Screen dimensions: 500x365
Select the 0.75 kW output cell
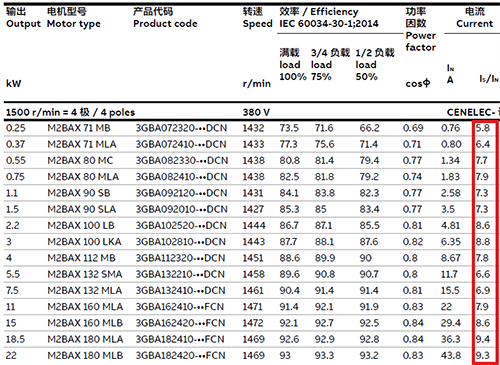coord(15,177)
